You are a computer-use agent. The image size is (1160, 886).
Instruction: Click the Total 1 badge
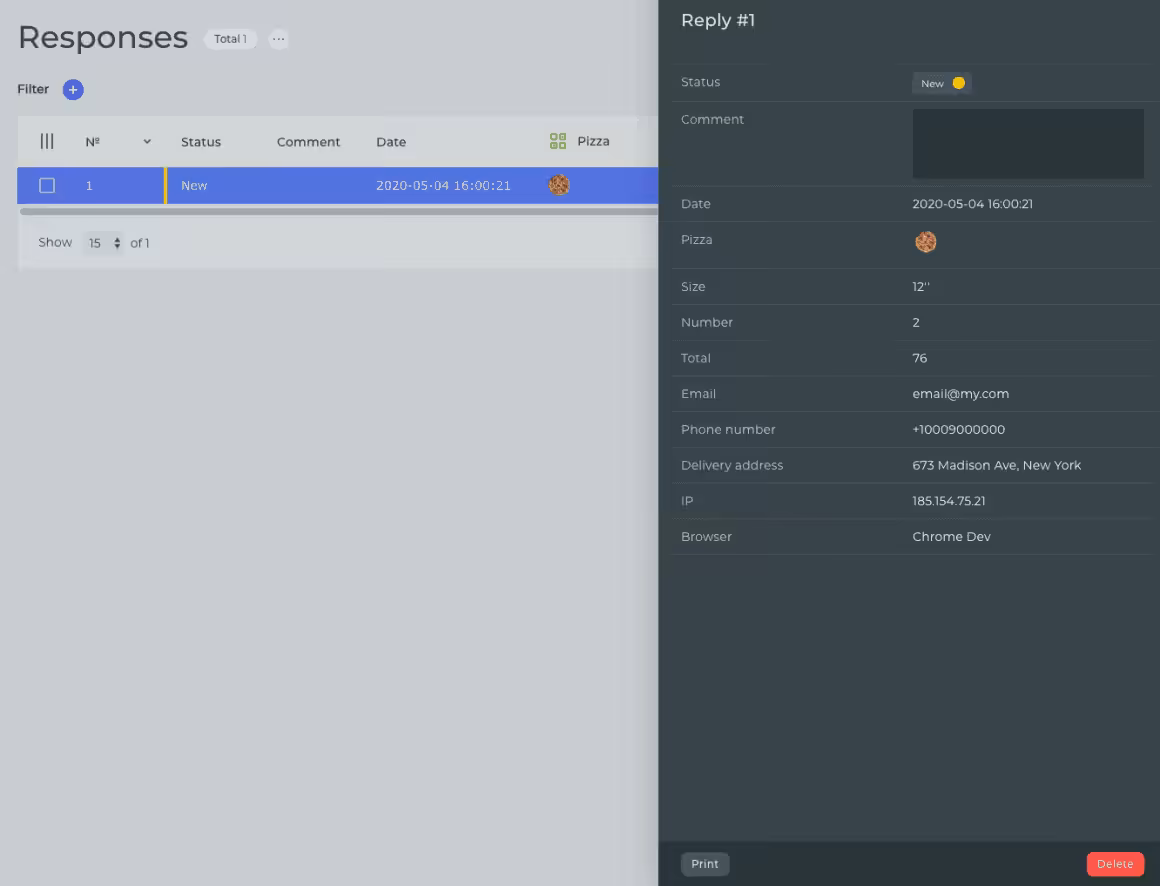[x=230, y=39]
